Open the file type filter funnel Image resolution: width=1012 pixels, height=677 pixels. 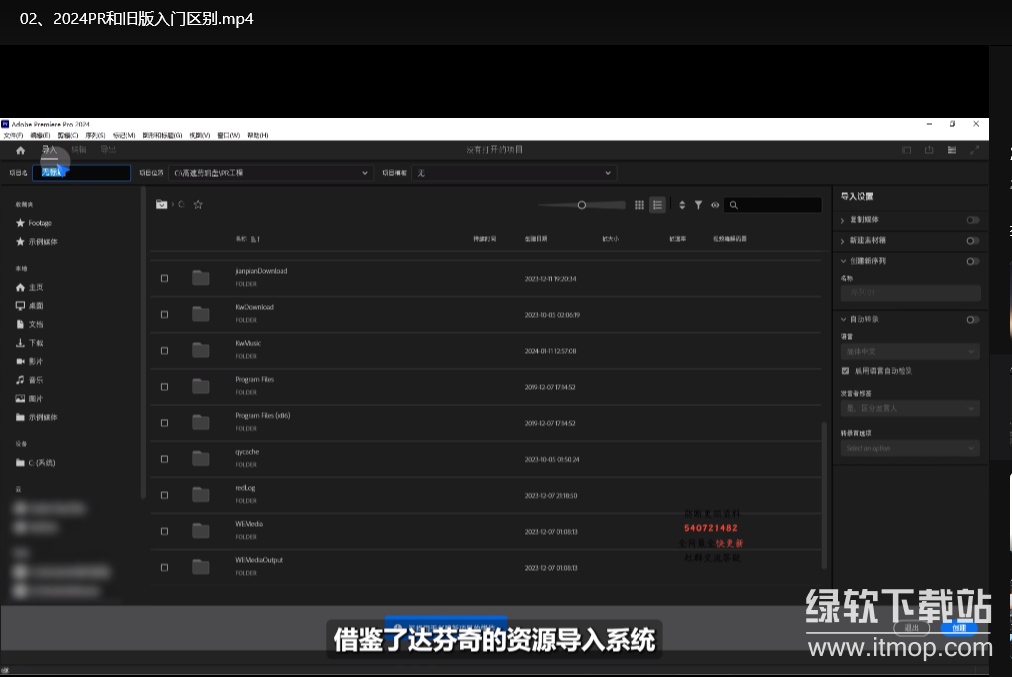tap(698, 205)
